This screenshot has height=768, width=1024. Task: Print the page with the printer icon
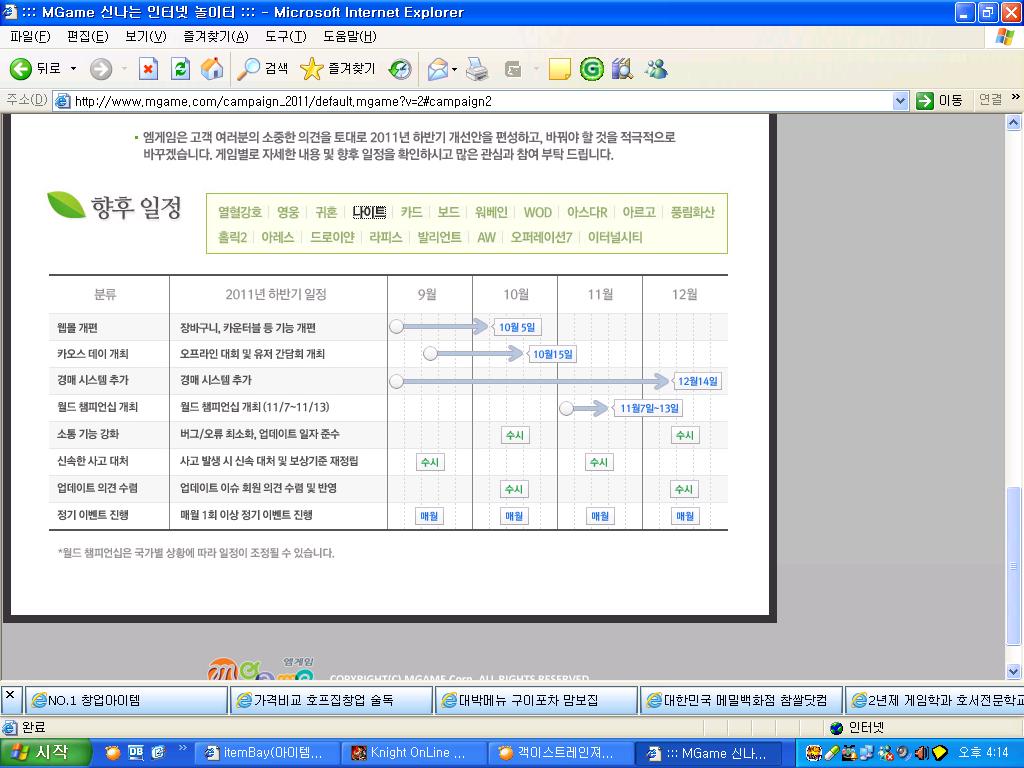[477, 69]
